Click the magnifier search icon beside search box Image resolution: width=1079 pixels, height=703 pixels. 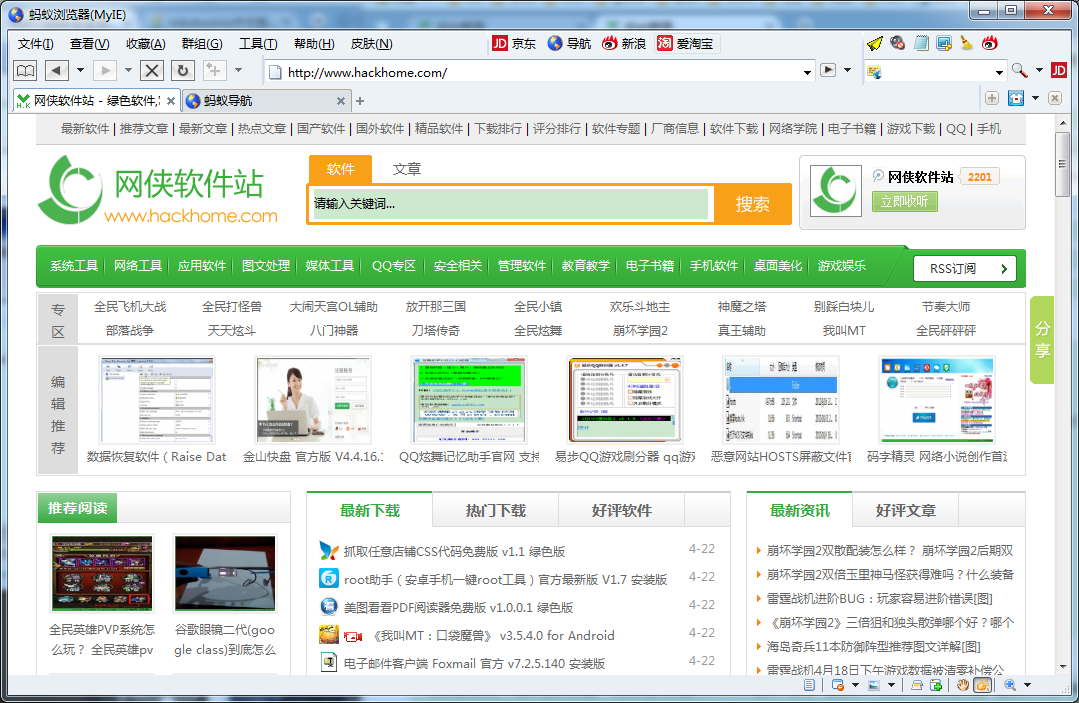point(1019,70)
